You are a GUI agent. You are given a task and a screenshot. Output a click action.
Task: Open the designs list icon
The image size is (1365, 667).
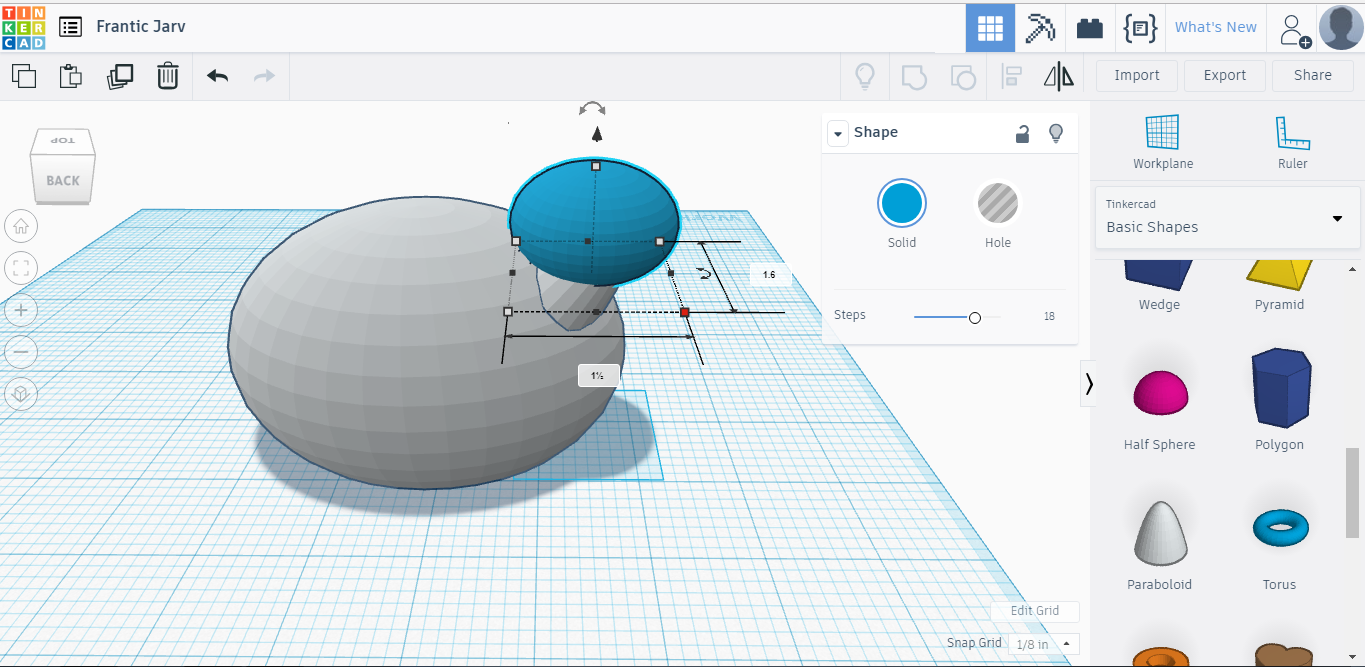pos(70,27)
